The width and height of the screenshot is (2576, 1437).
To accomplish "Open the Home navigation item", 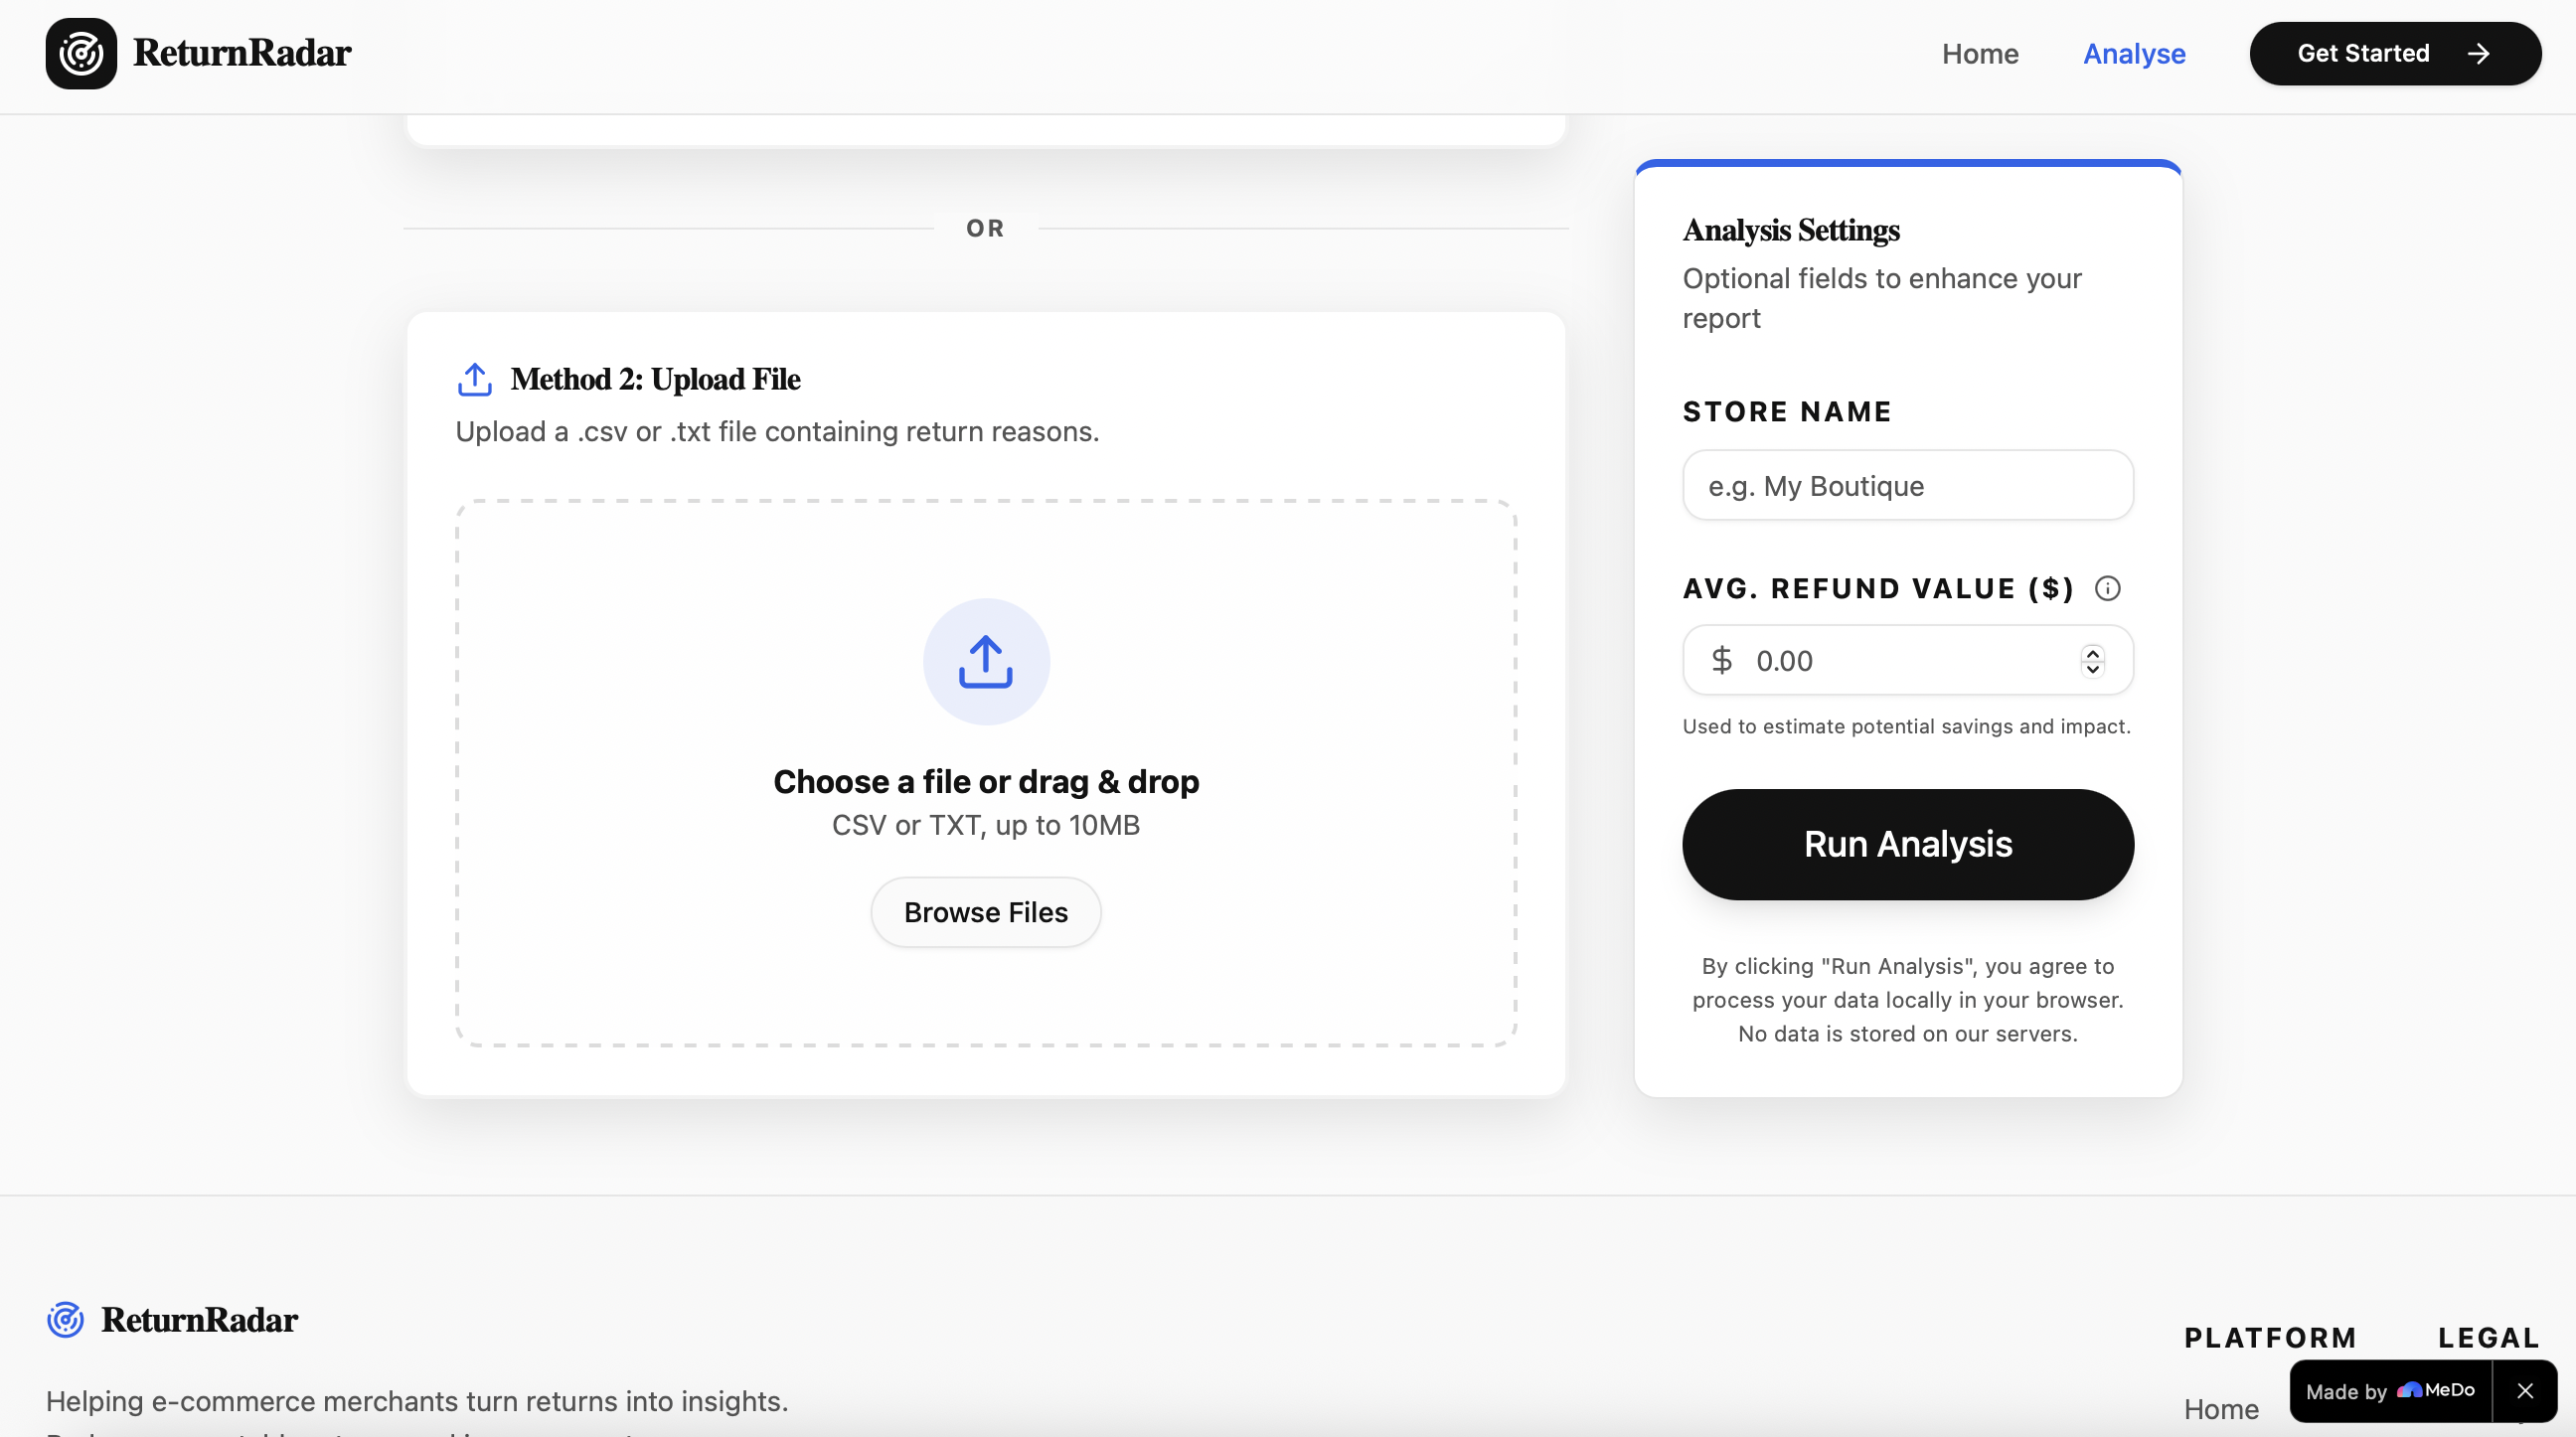I will (1979, 53).
